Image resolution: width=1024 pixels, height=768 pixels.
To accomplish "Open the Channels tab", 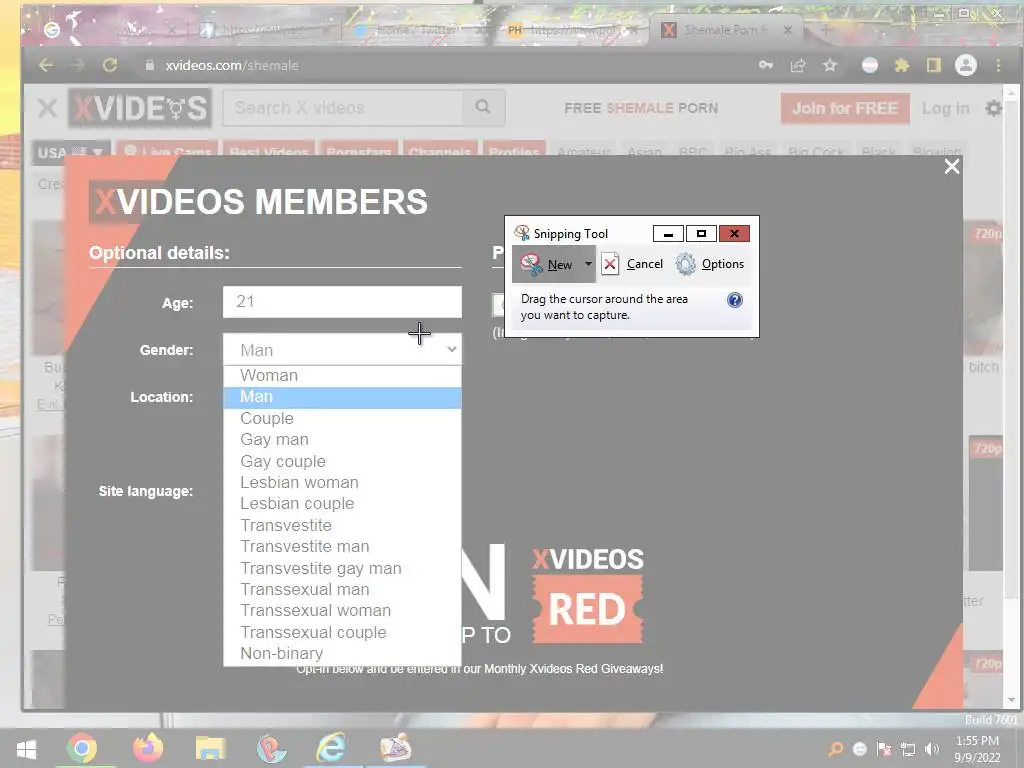I will click(440, 152).
